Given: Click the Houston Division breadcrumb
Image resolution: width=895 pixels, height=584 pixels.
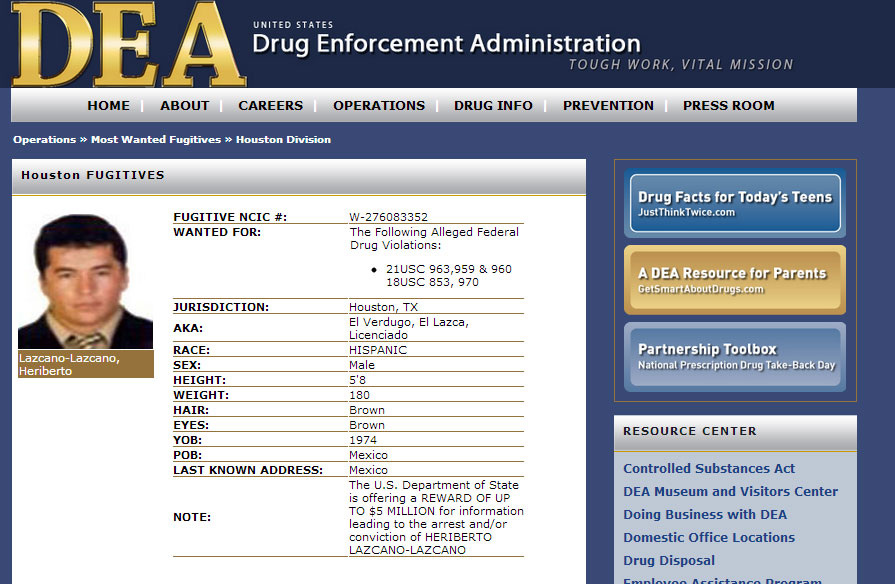Looking at the screenshot, I should pos(283,140).
